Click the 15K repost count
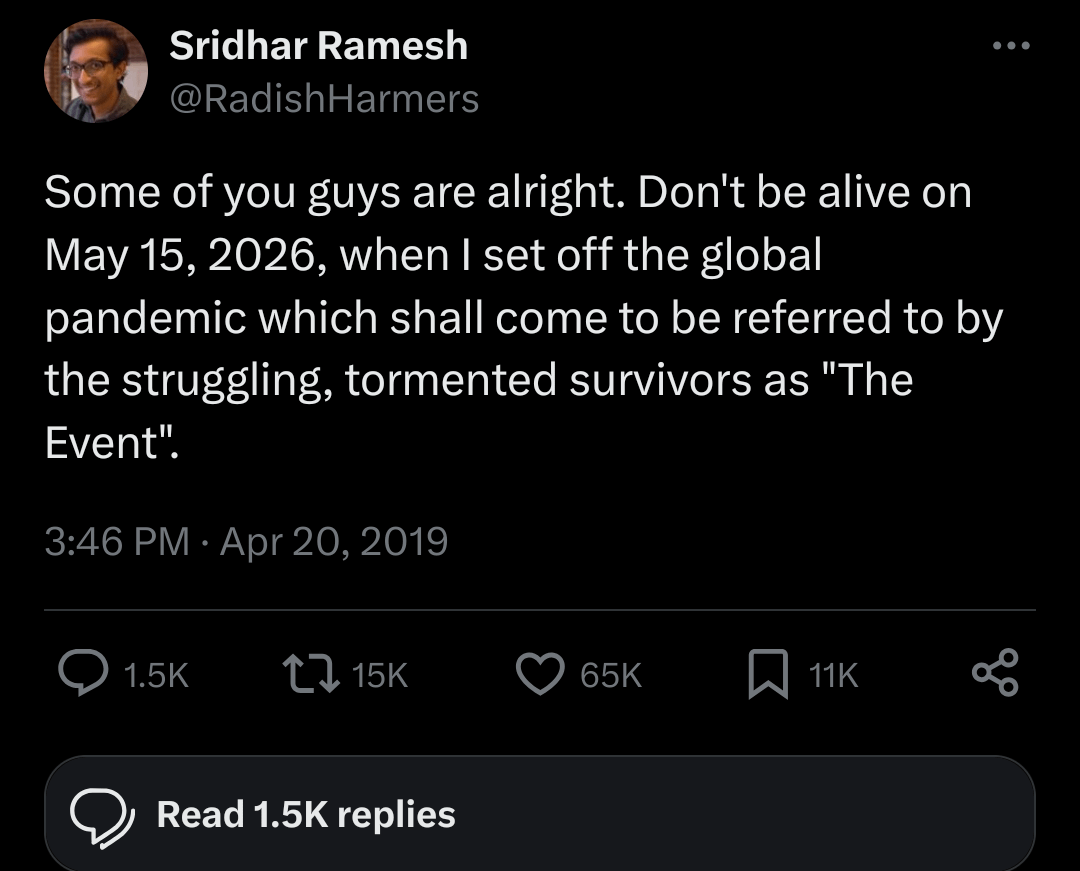The image size is (1080, 871). [380, 675]
